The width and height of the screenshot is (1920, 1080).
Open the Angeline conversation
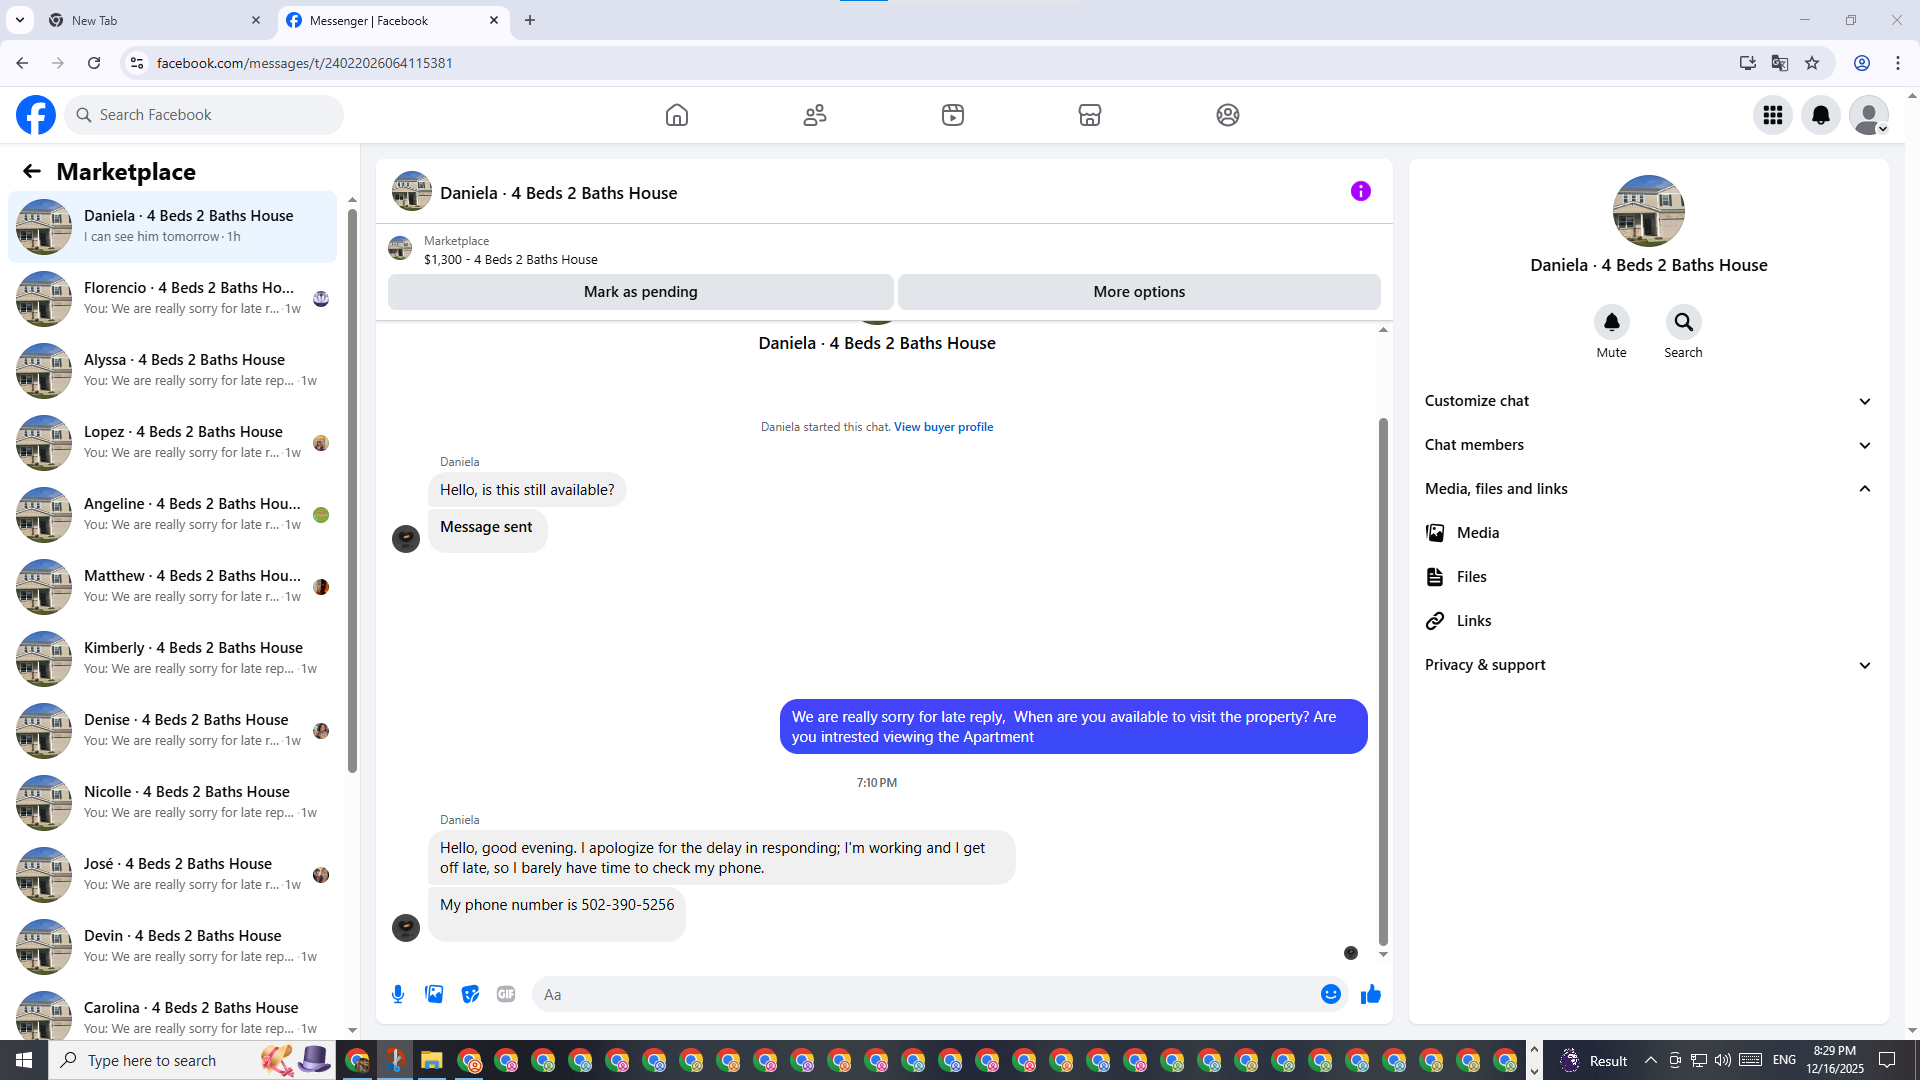point(173,514)
